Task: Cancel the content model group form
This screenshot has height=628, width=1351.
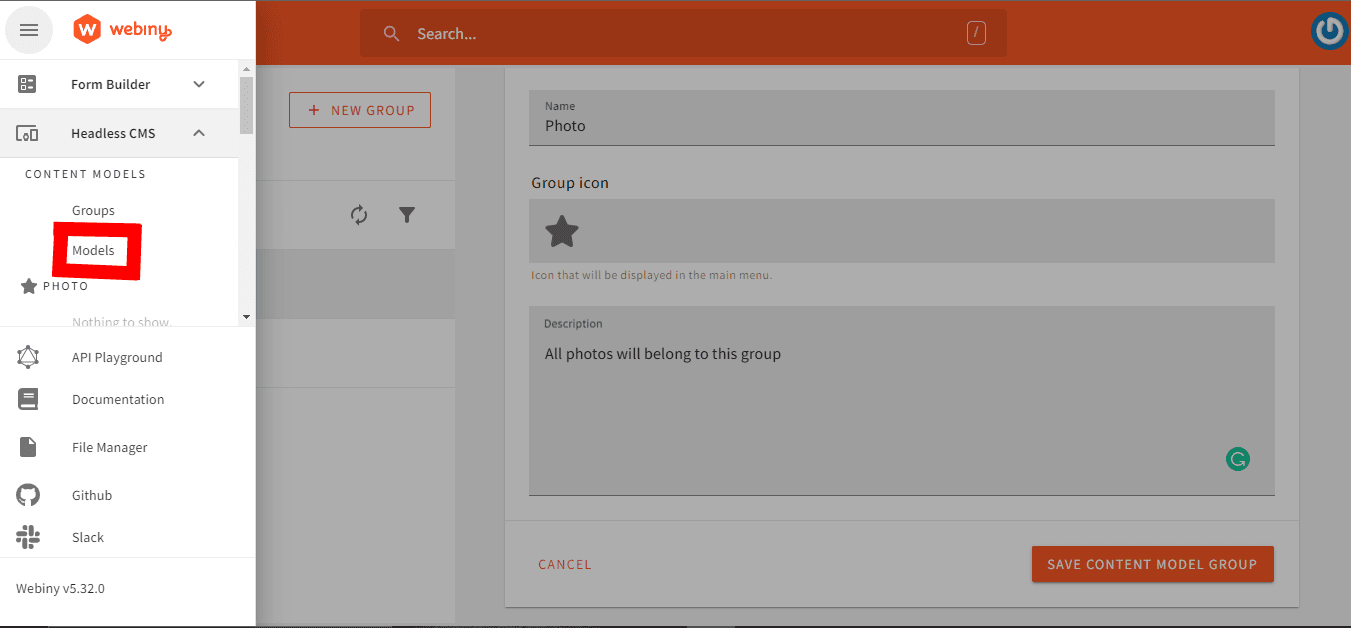Action: point(564,564)
